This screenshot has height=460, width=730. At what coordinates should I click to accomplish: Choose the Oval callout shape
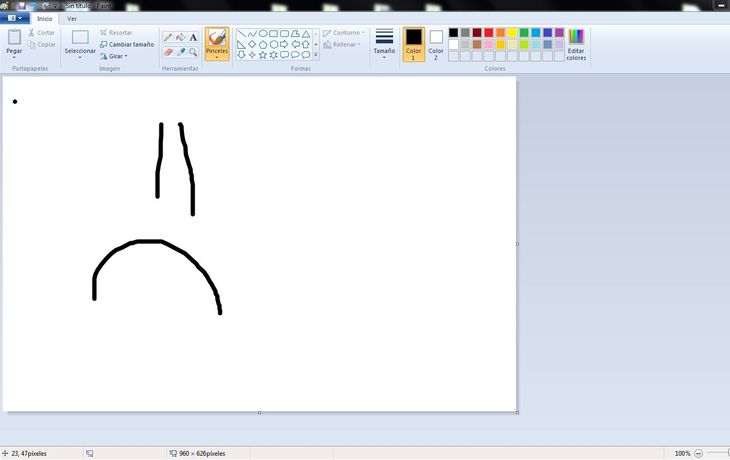coord(295,55)
